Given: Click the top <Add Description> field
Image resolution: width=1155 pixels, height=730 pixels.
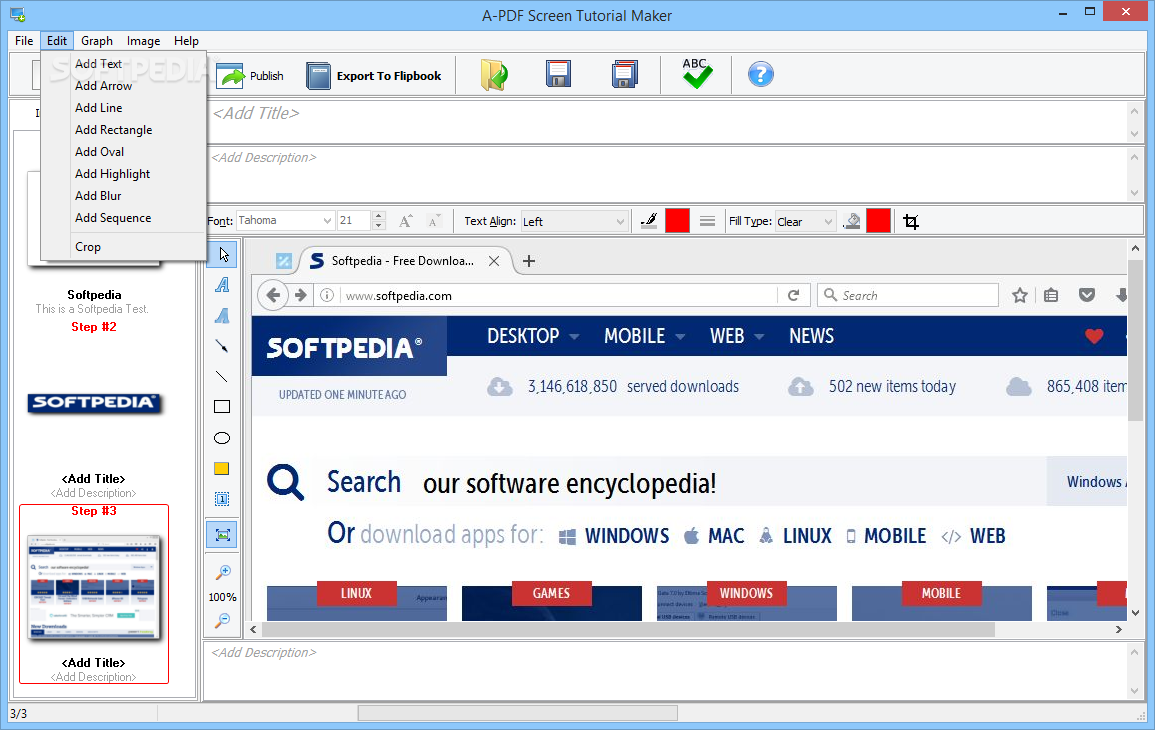Looking at the screenshot, I should (x=667, y=174).
